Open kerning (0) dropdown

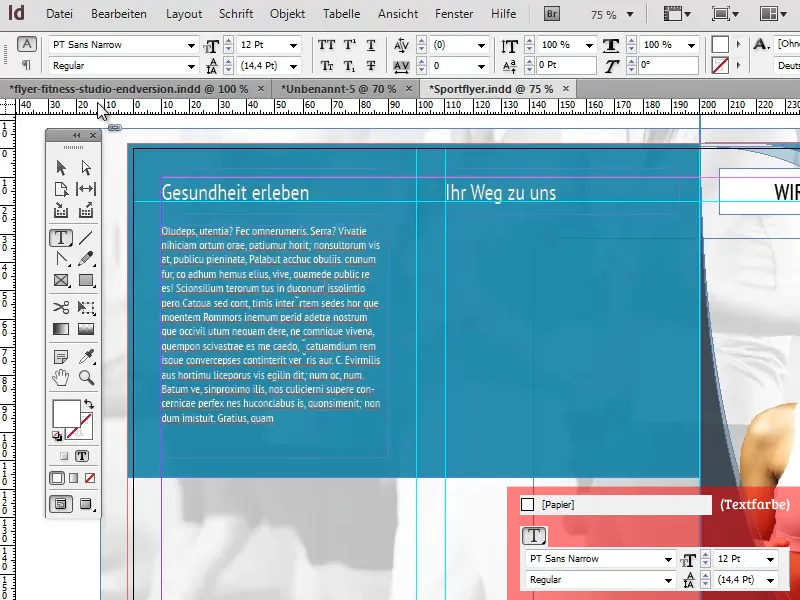click(x=481, y=45)
